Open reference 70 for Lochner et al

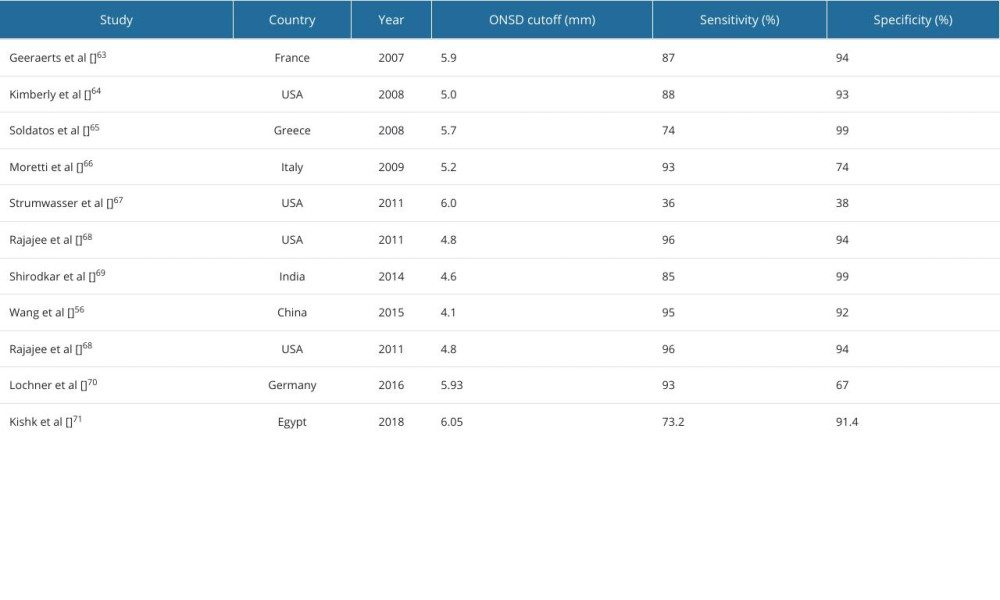click(92, 383)
